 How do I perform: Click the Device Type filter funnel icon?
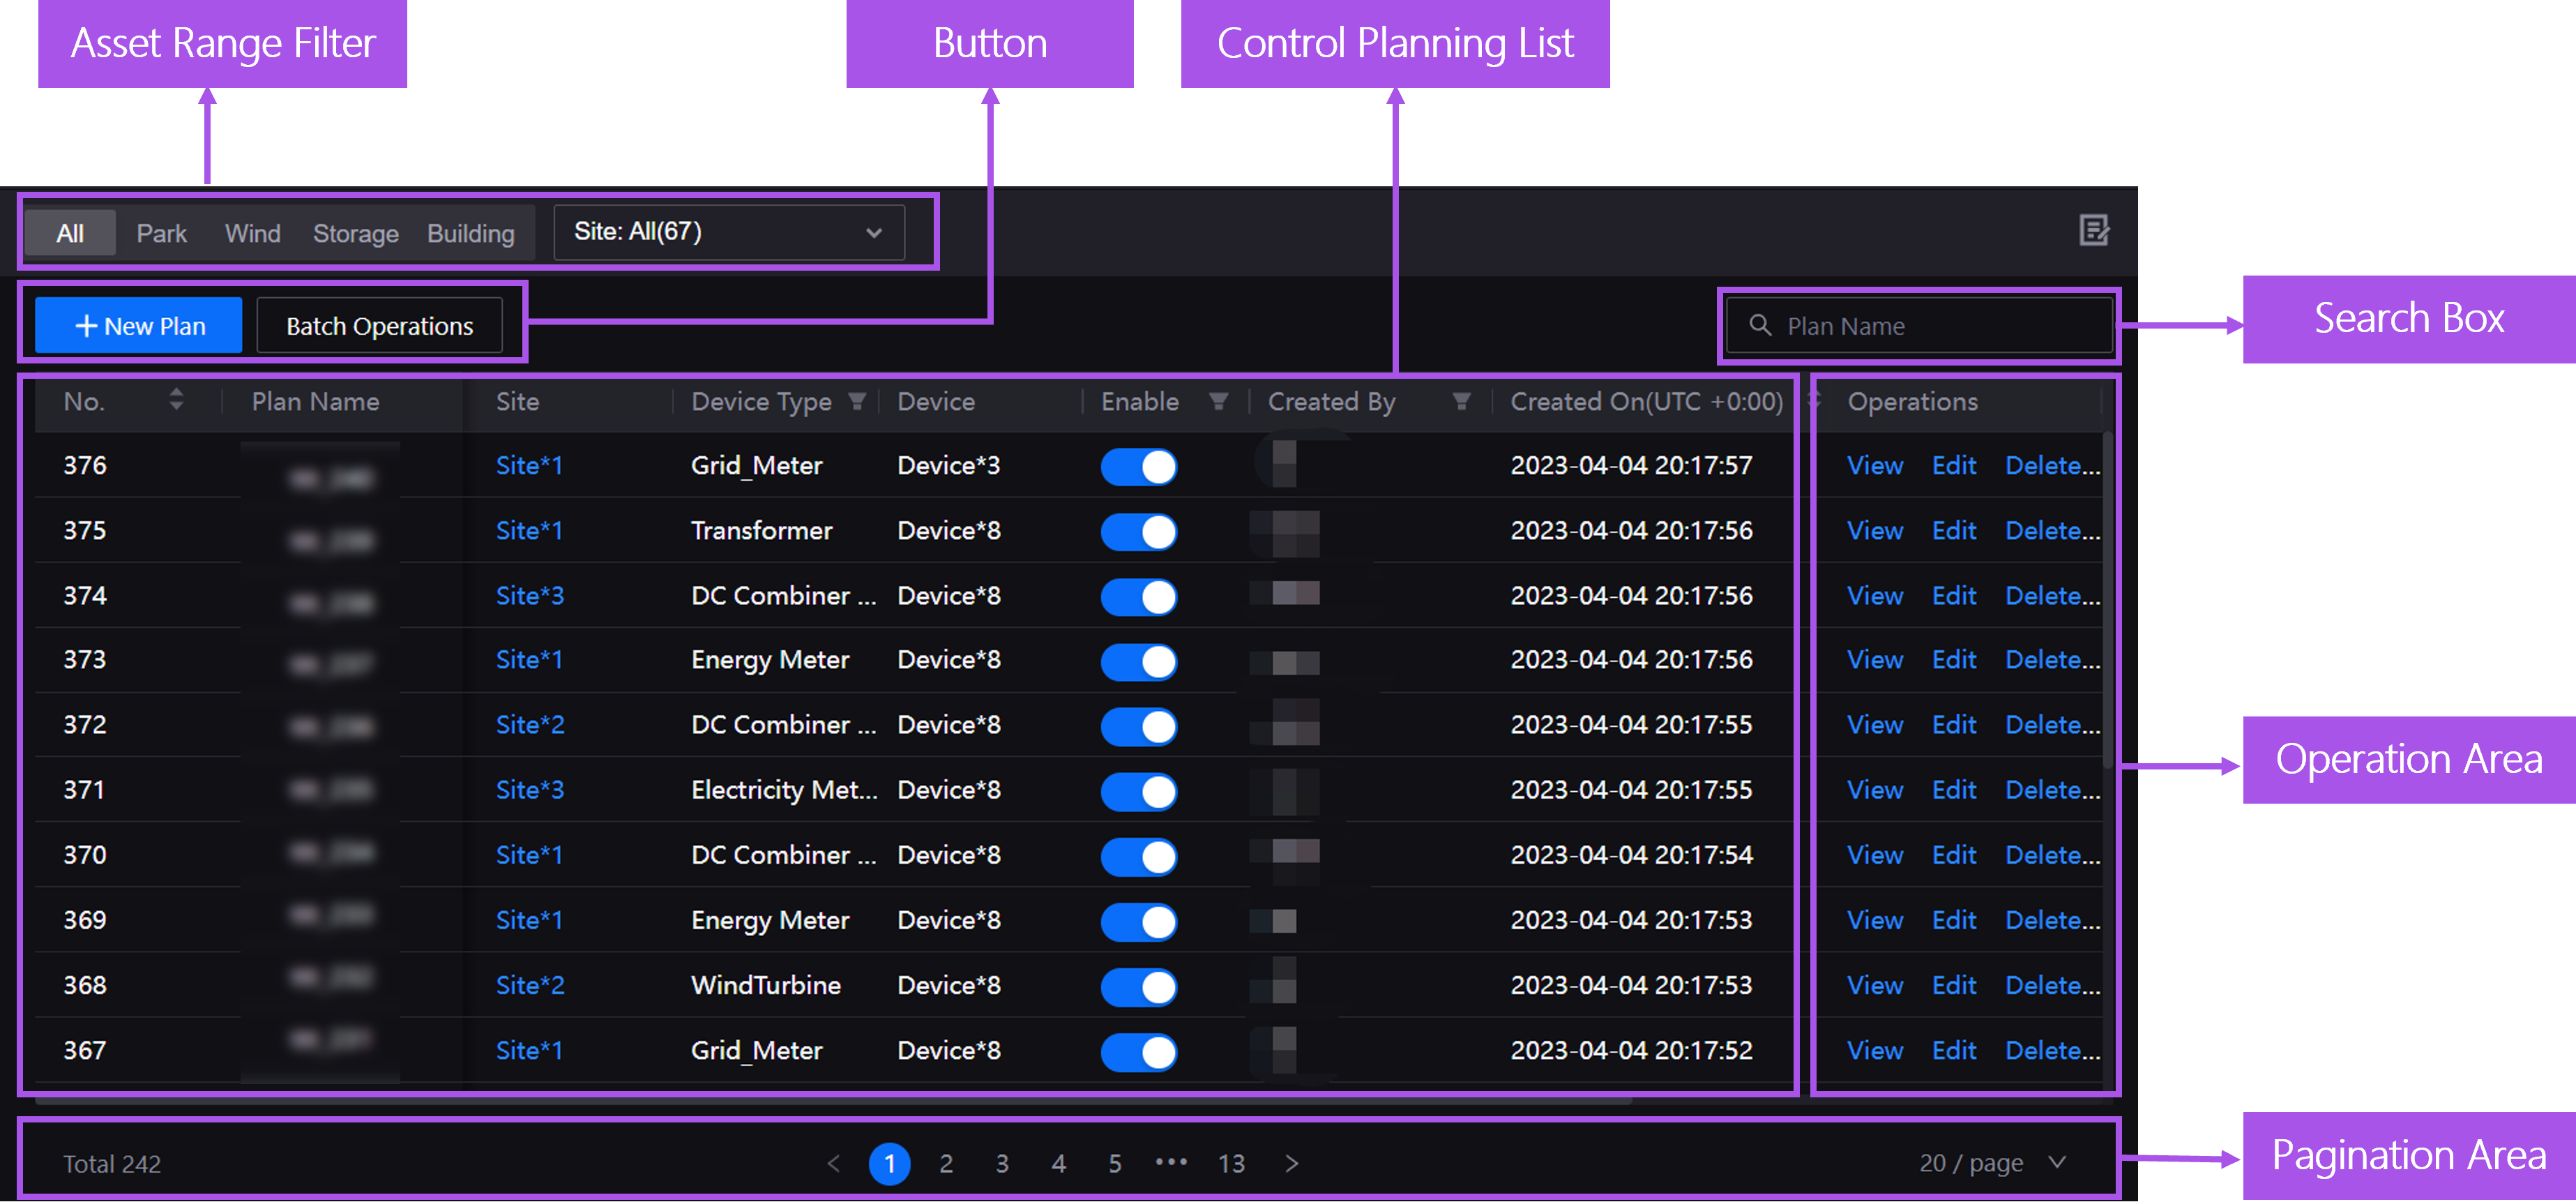(856, 401)
